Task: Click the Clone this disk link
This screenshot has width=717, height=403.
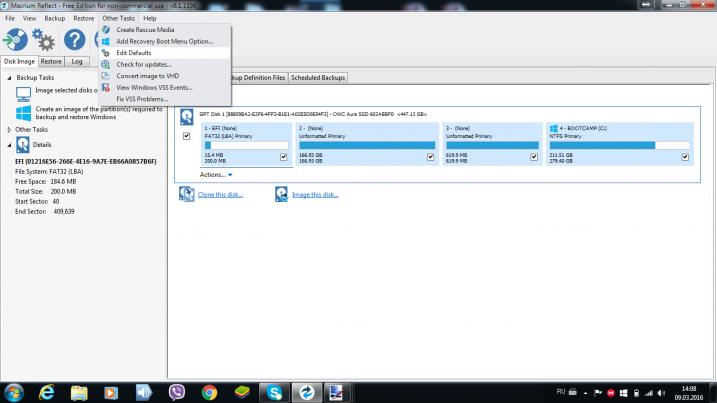Action: (x=220, y=195)
